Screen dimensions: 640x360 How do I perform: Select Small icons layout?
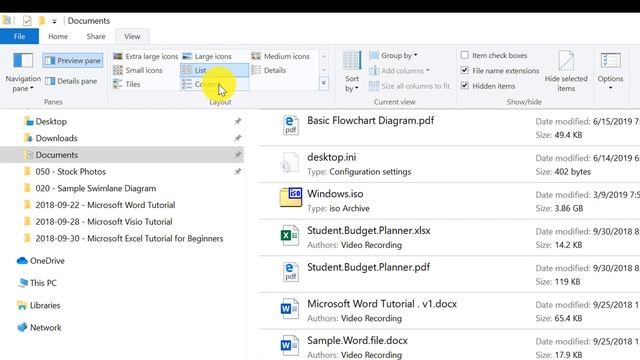[x=138, y=70]
